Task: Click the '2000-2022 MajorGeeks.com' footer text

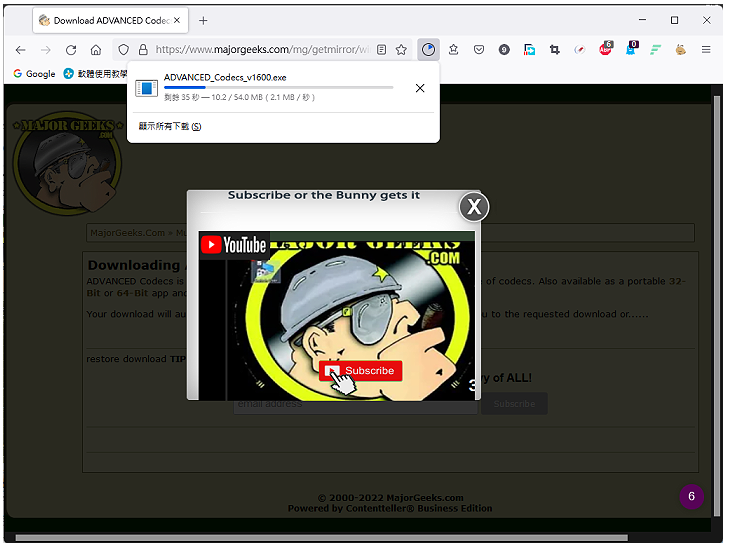Action: click(x=391, y=498)
